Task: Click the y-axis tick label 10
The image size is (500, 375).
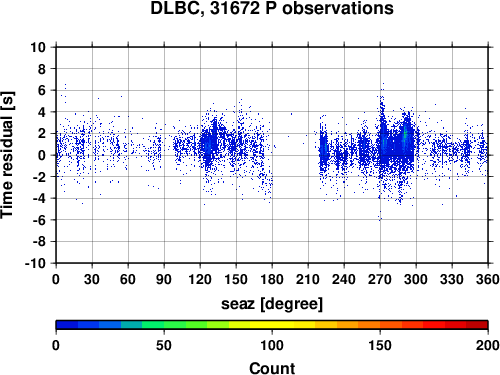Action: (x=38, y=47)
